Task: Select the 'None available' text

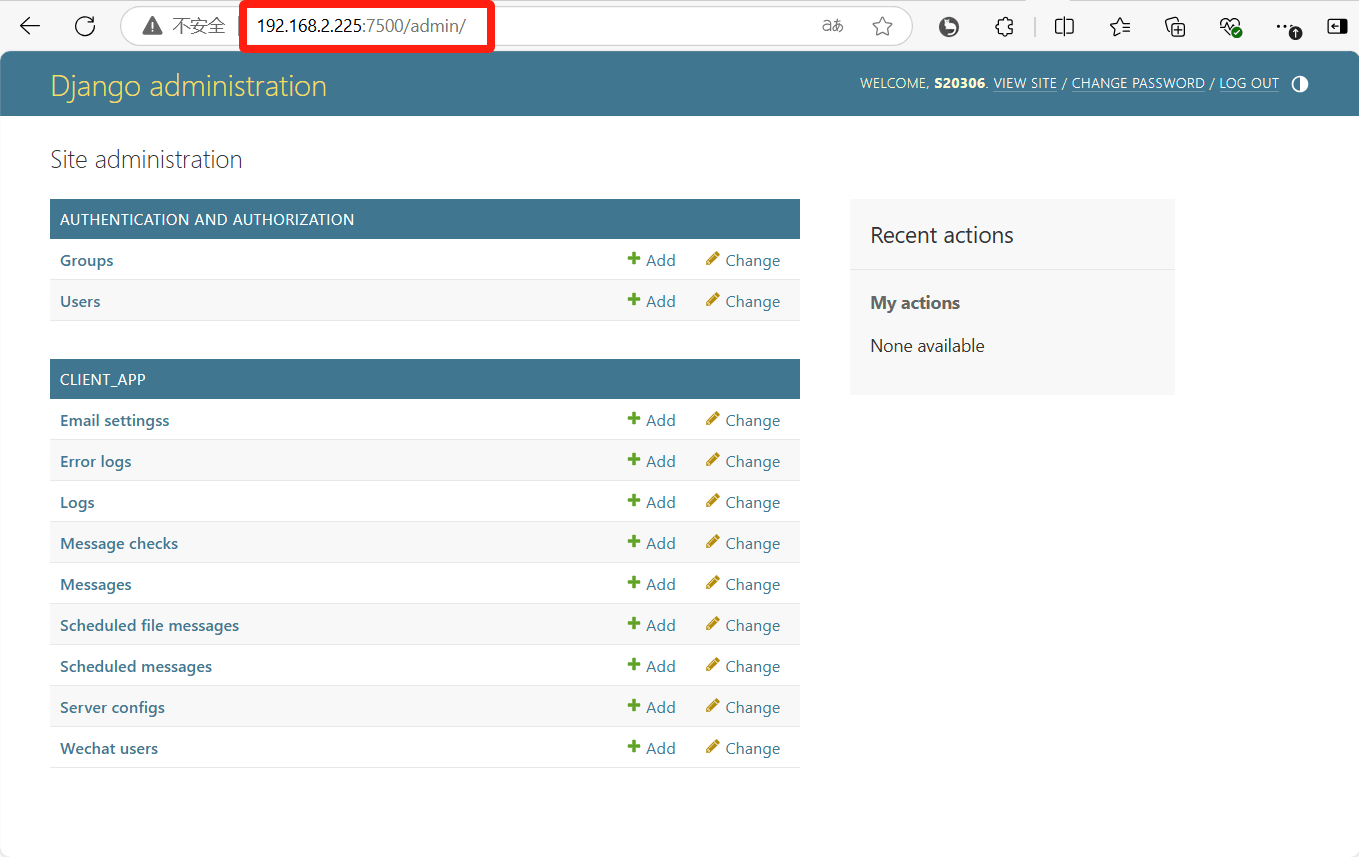Action: coord(927,346)
